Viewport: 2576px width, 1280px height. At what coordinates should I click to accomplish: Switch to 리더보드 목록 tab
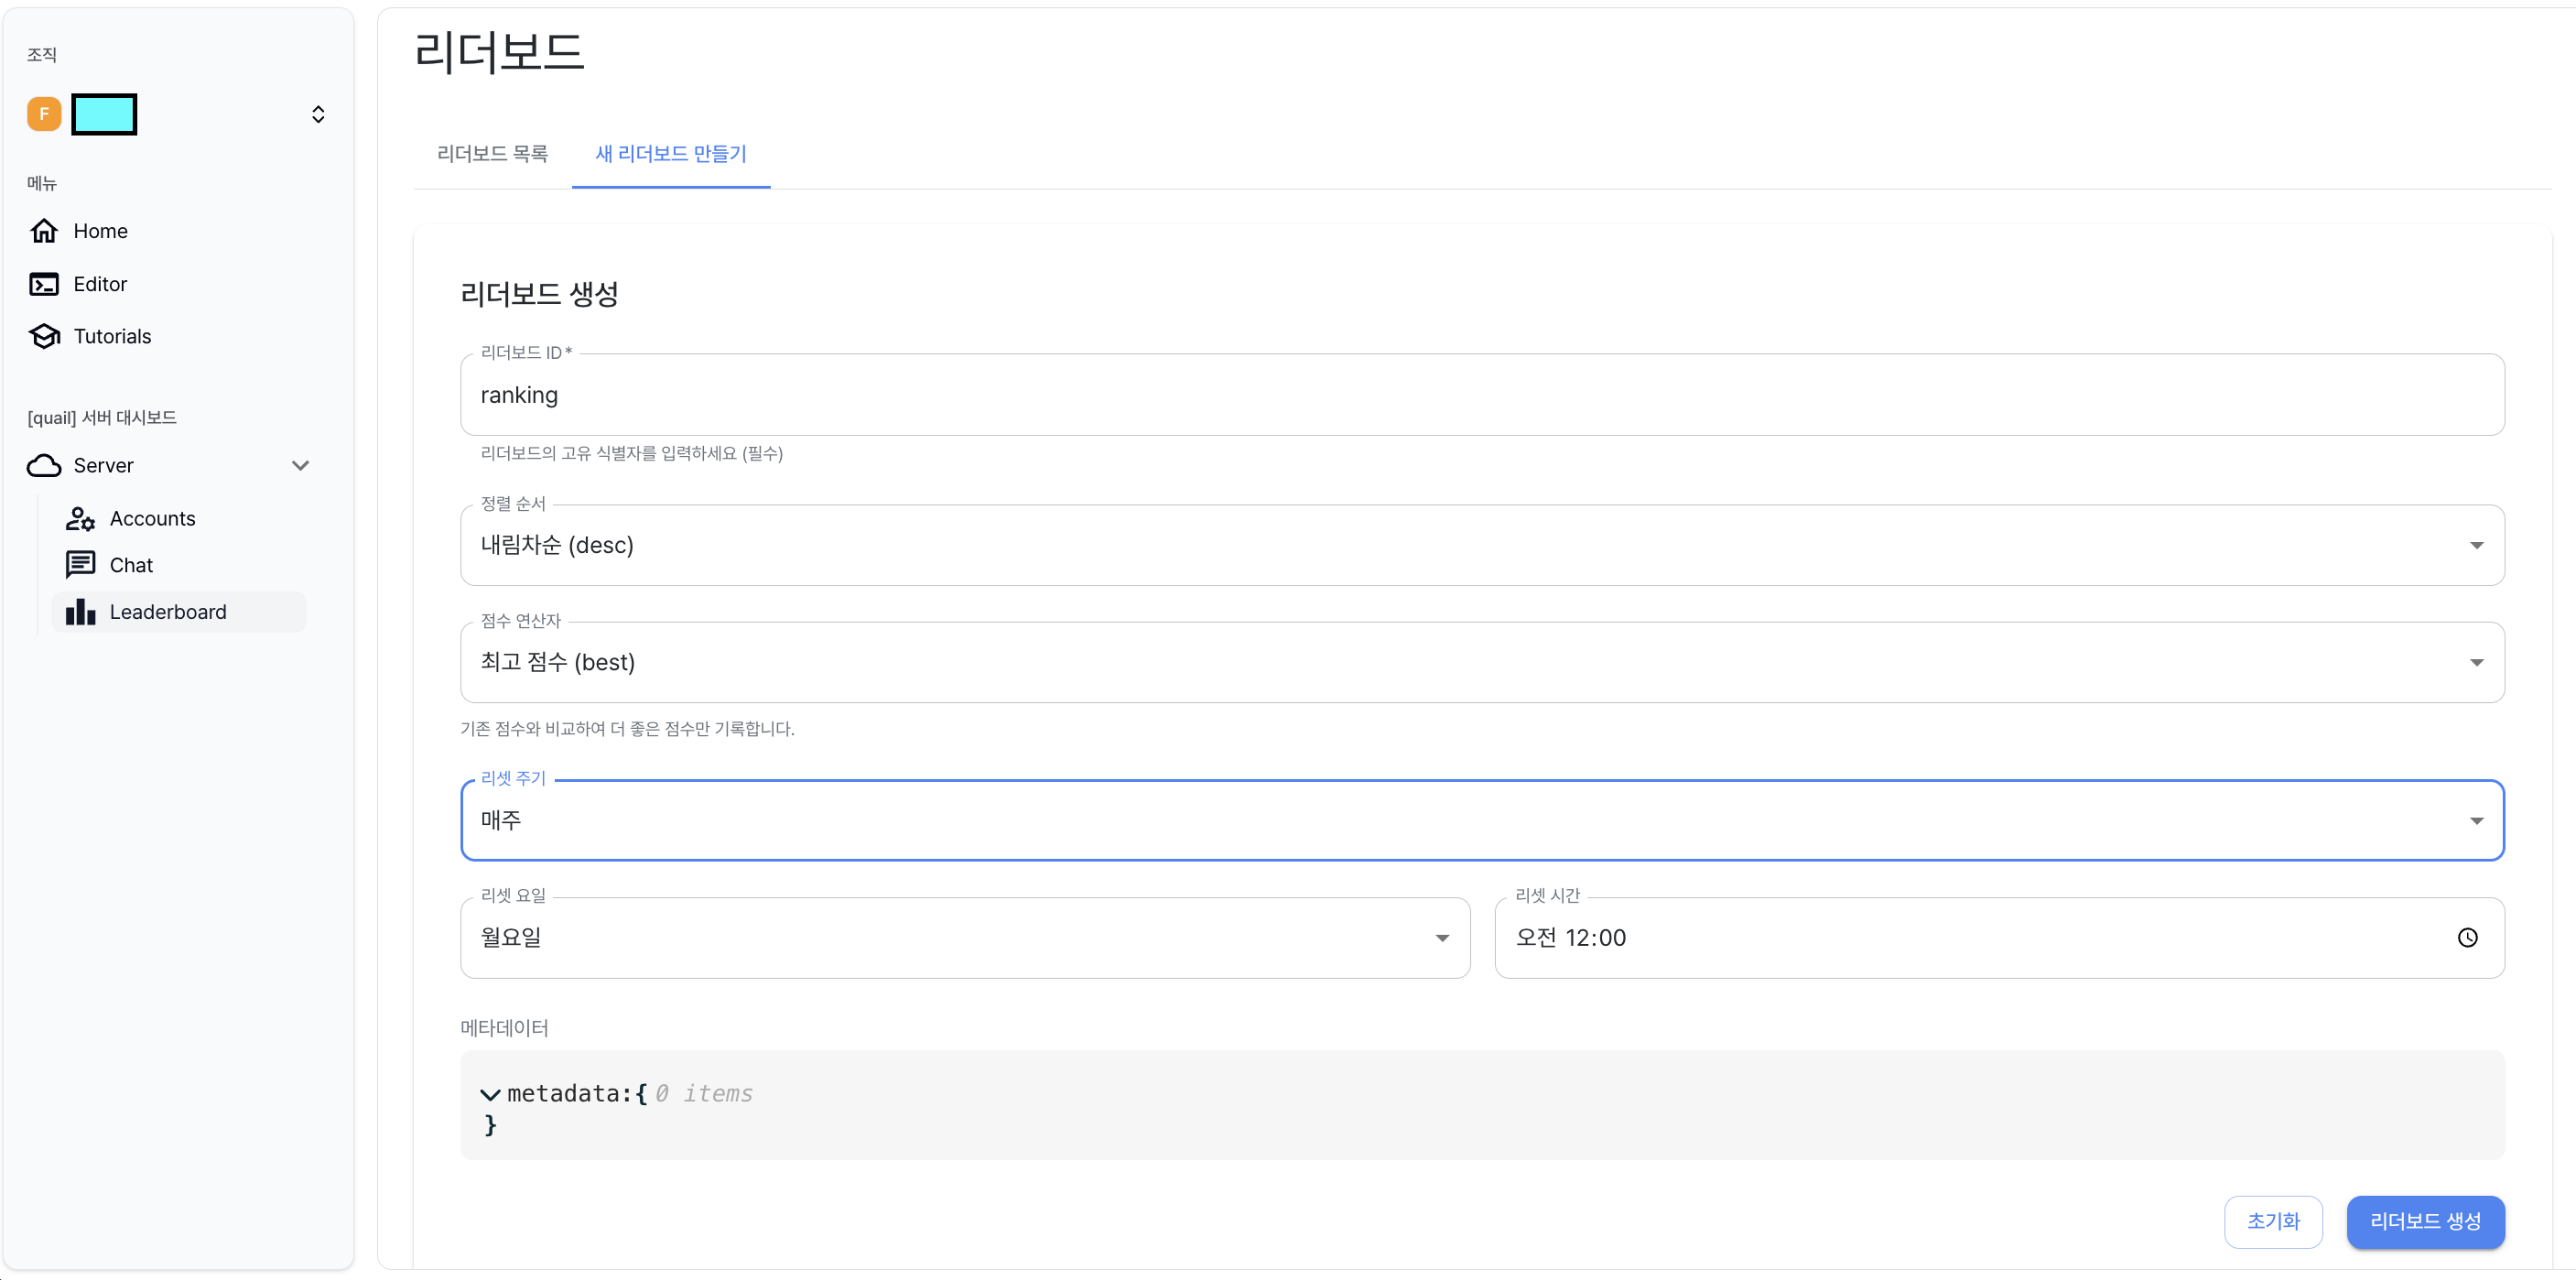point(492,154)
